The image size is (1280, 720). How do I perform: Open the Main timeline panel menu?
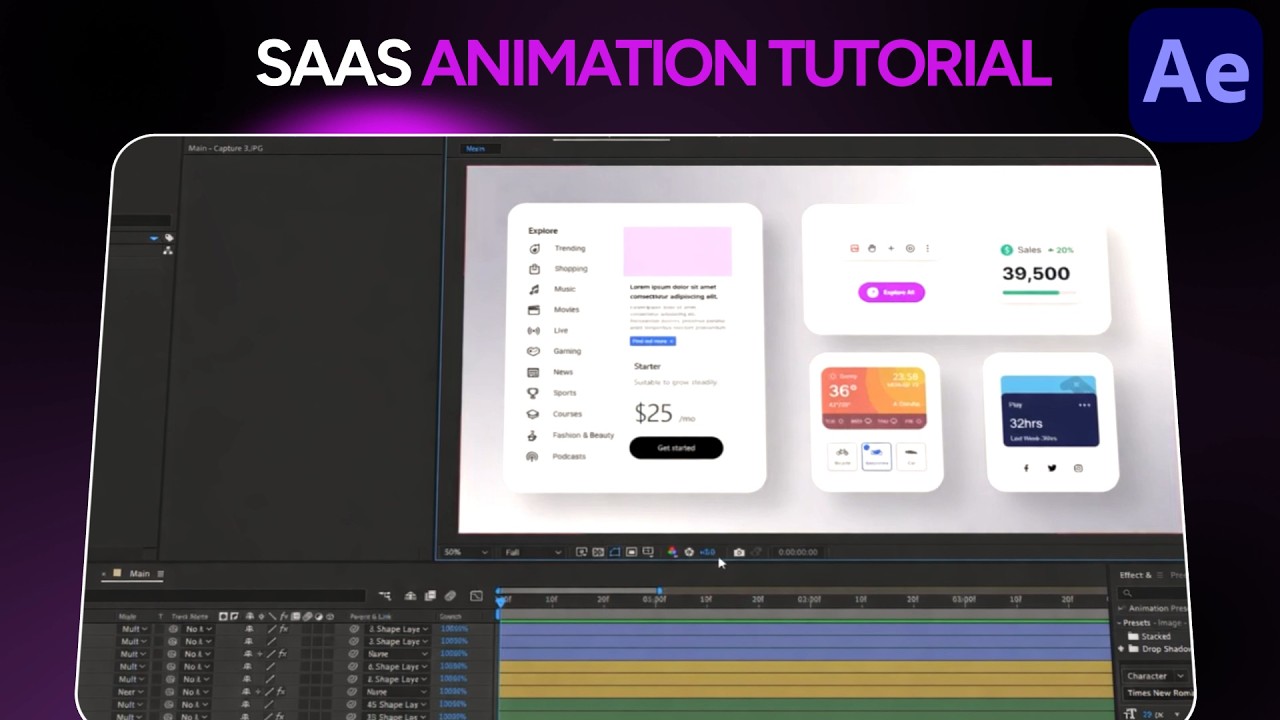[x=160, y=574]
